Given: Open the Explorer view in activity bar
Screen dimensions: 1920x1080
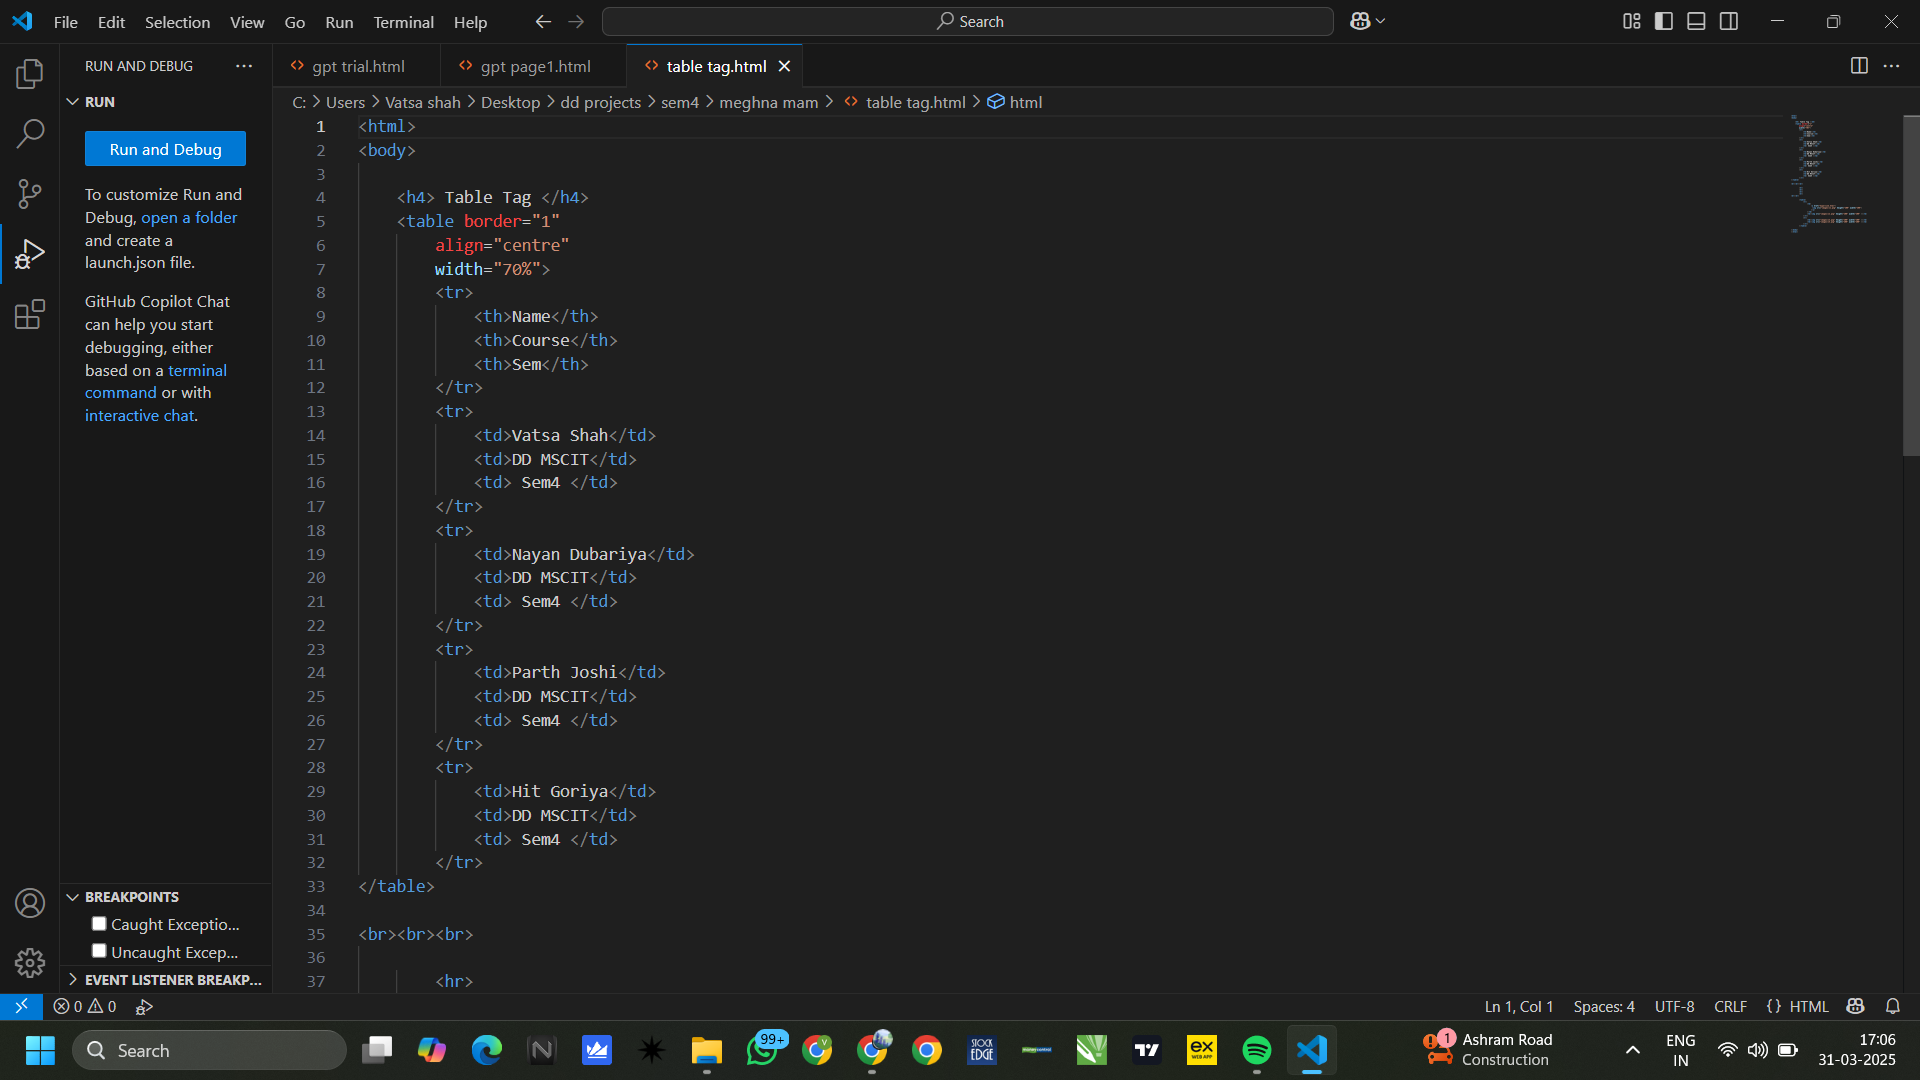Looking at the screenshot, I should [30, 73].
